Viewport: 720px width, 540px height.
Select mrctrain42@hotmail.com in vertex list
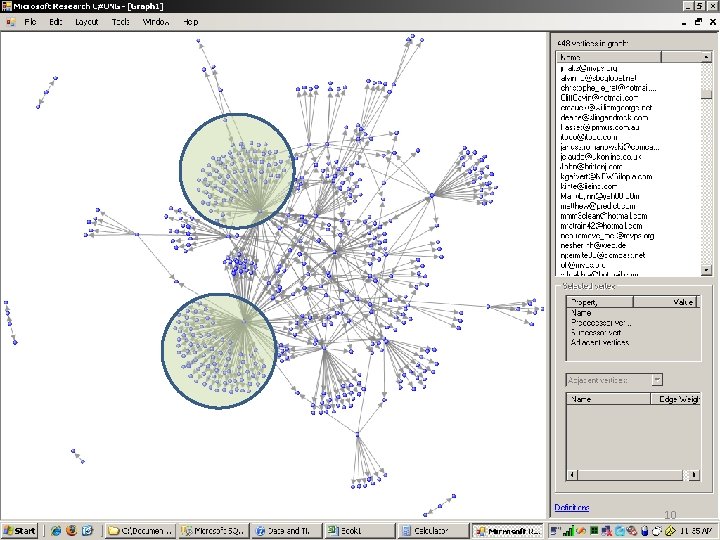[601, 226]
